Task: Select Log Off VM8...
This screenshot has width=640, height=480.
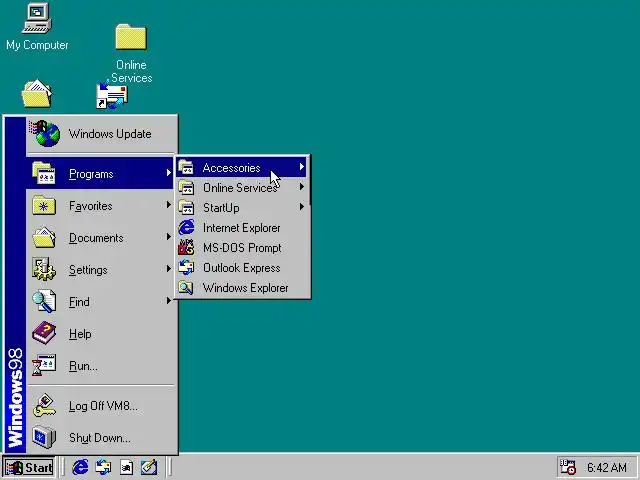Action: point(102,405)
